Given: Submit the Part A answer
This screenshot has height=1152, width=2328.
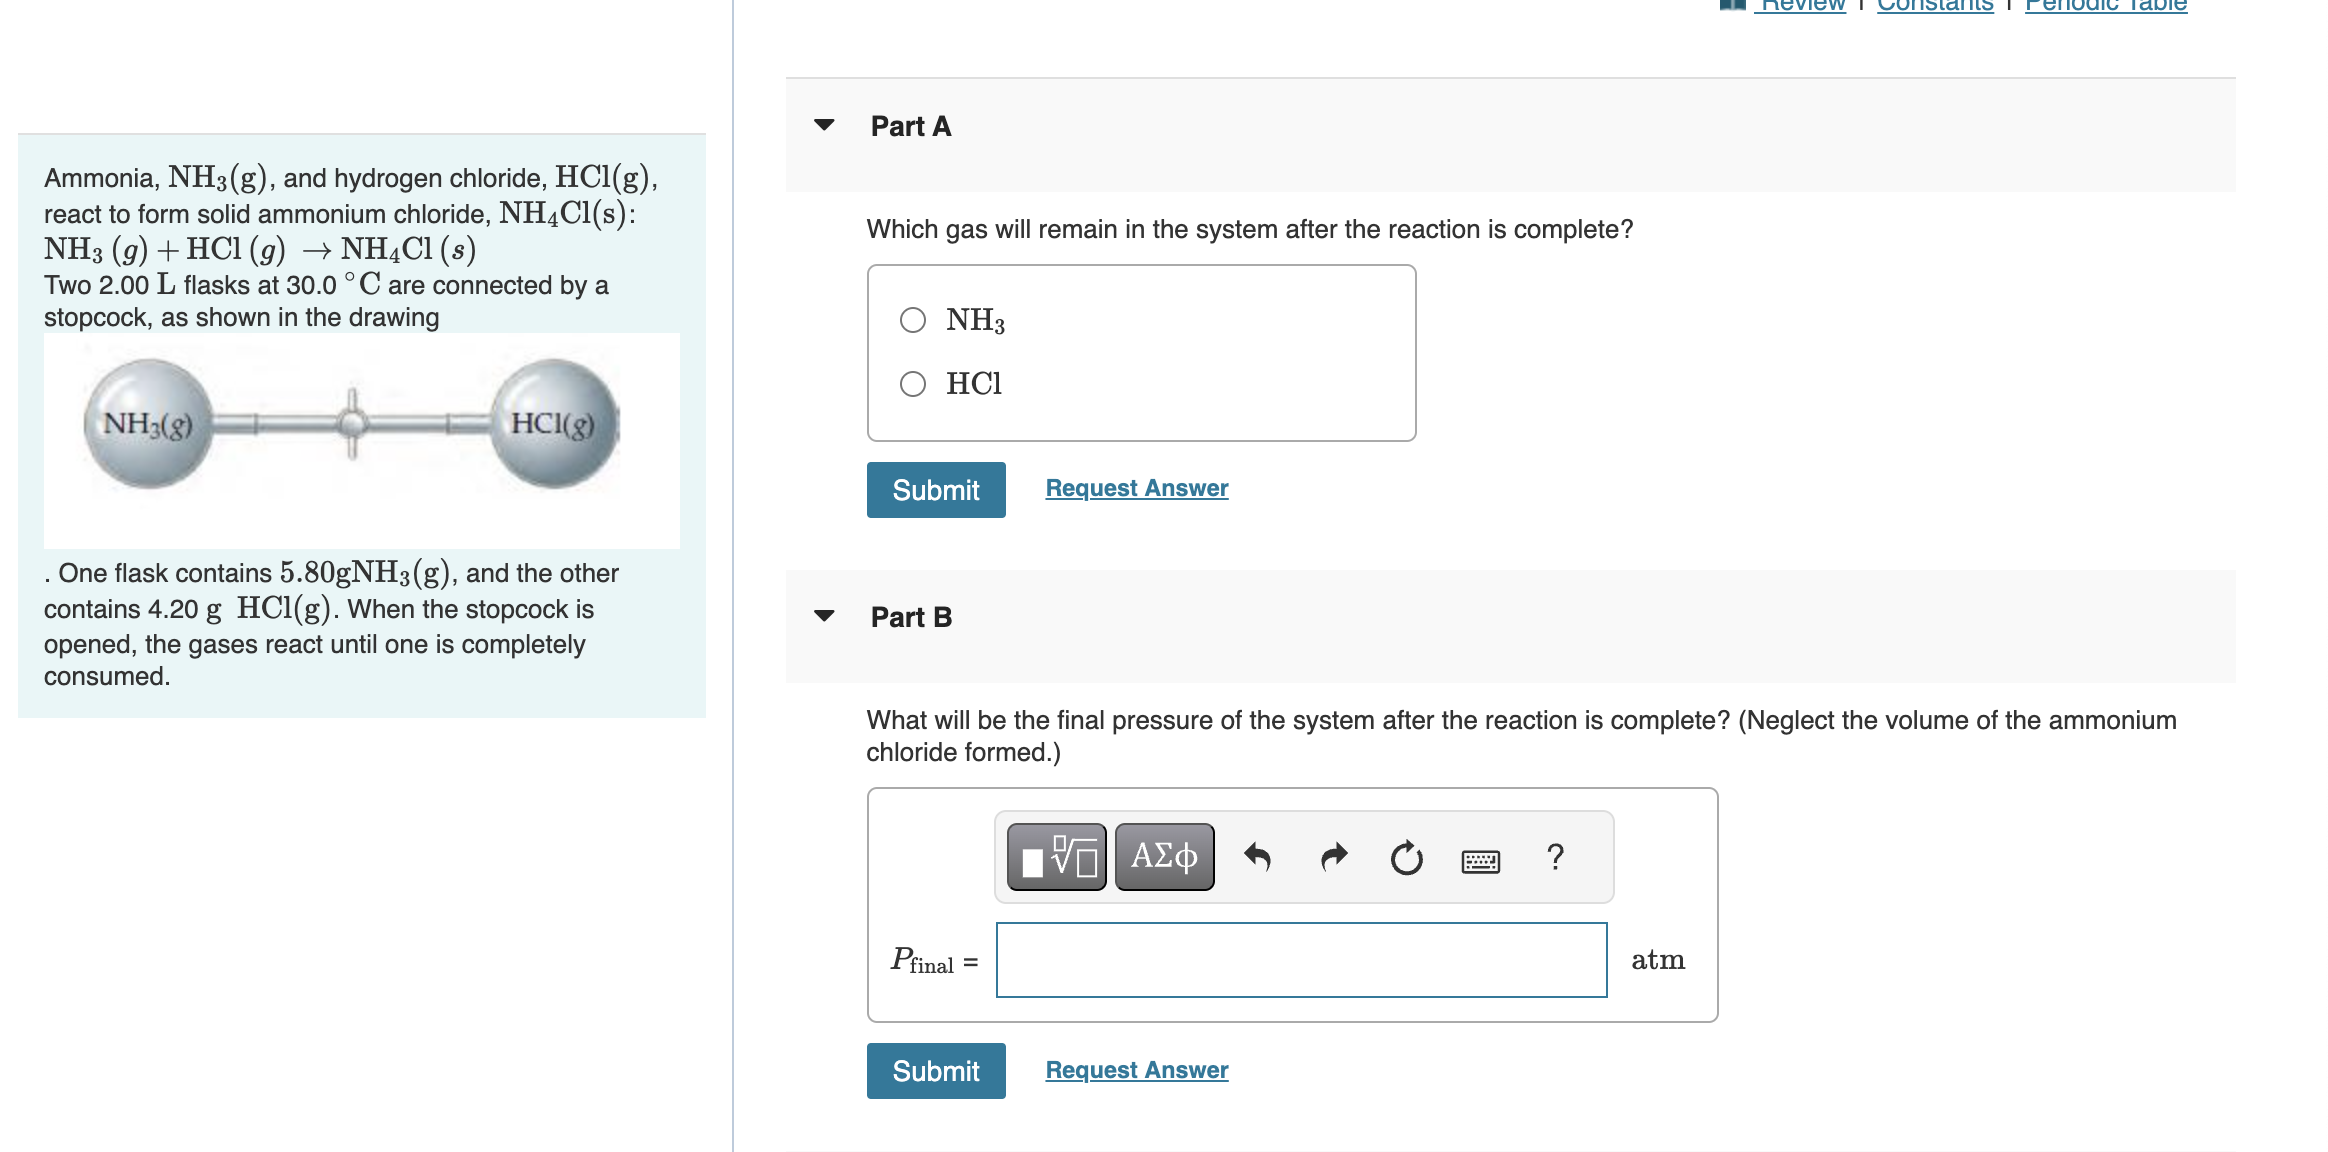Looking at the screenshot, I should (x=935, y=489).
